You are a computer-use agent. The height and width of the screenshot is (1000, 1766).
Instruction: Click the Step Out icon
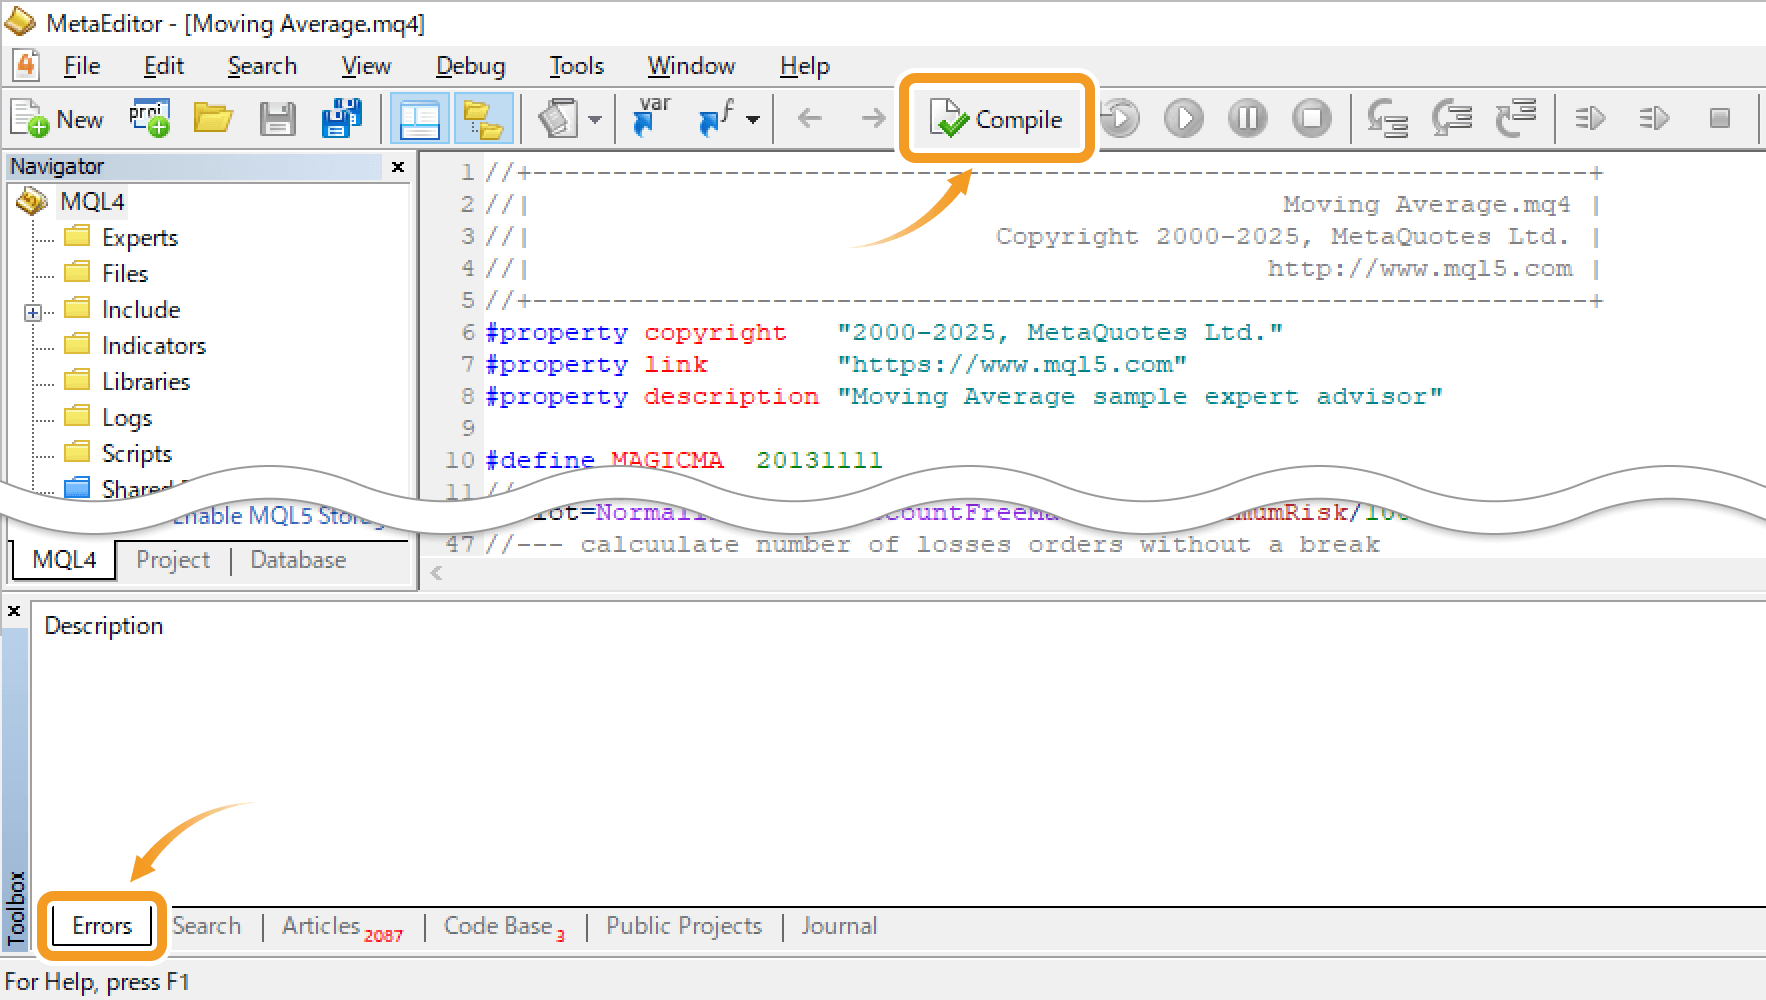[1515, 119]
